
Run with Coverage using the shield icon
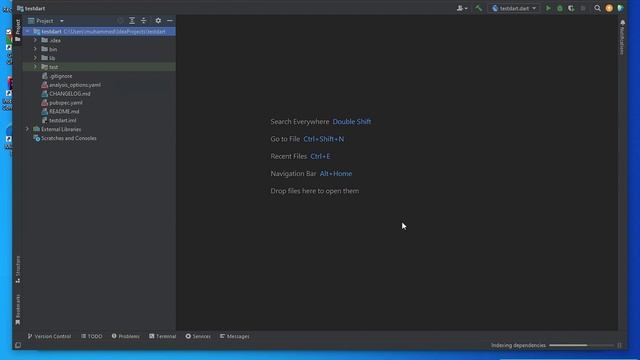571,8
